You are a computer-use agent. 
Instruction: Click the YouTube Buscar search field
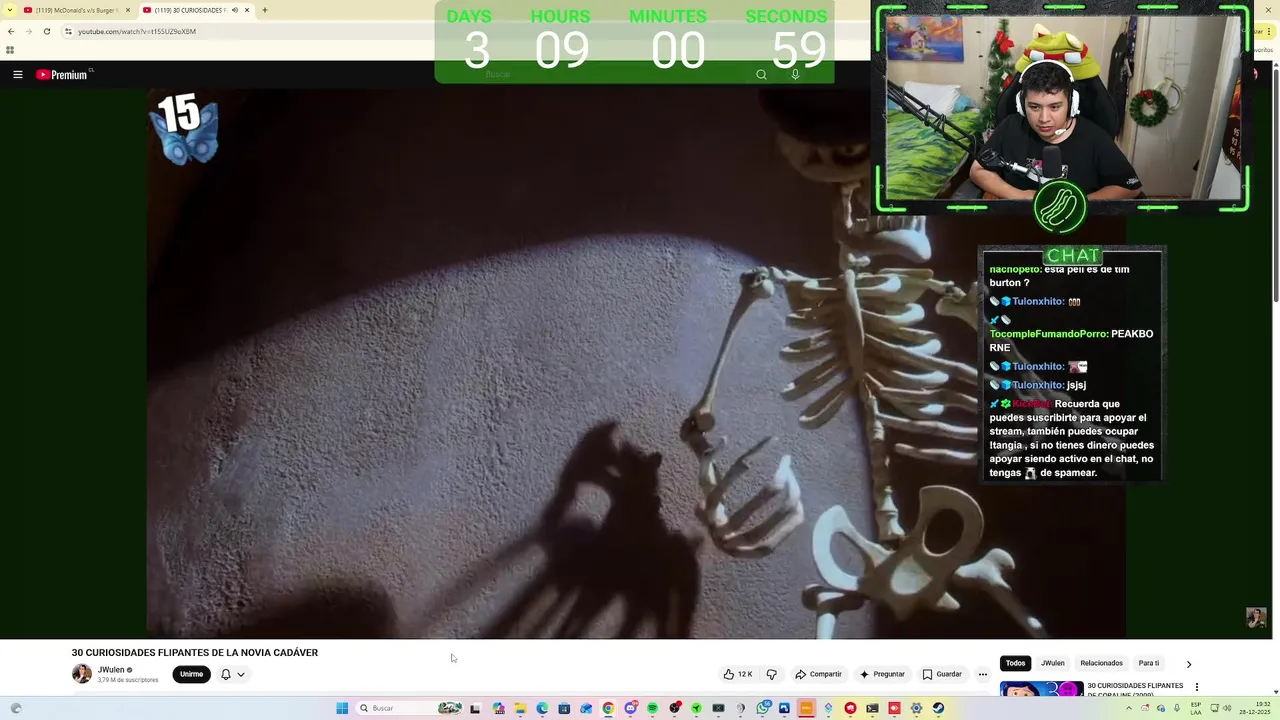(610, 74)
